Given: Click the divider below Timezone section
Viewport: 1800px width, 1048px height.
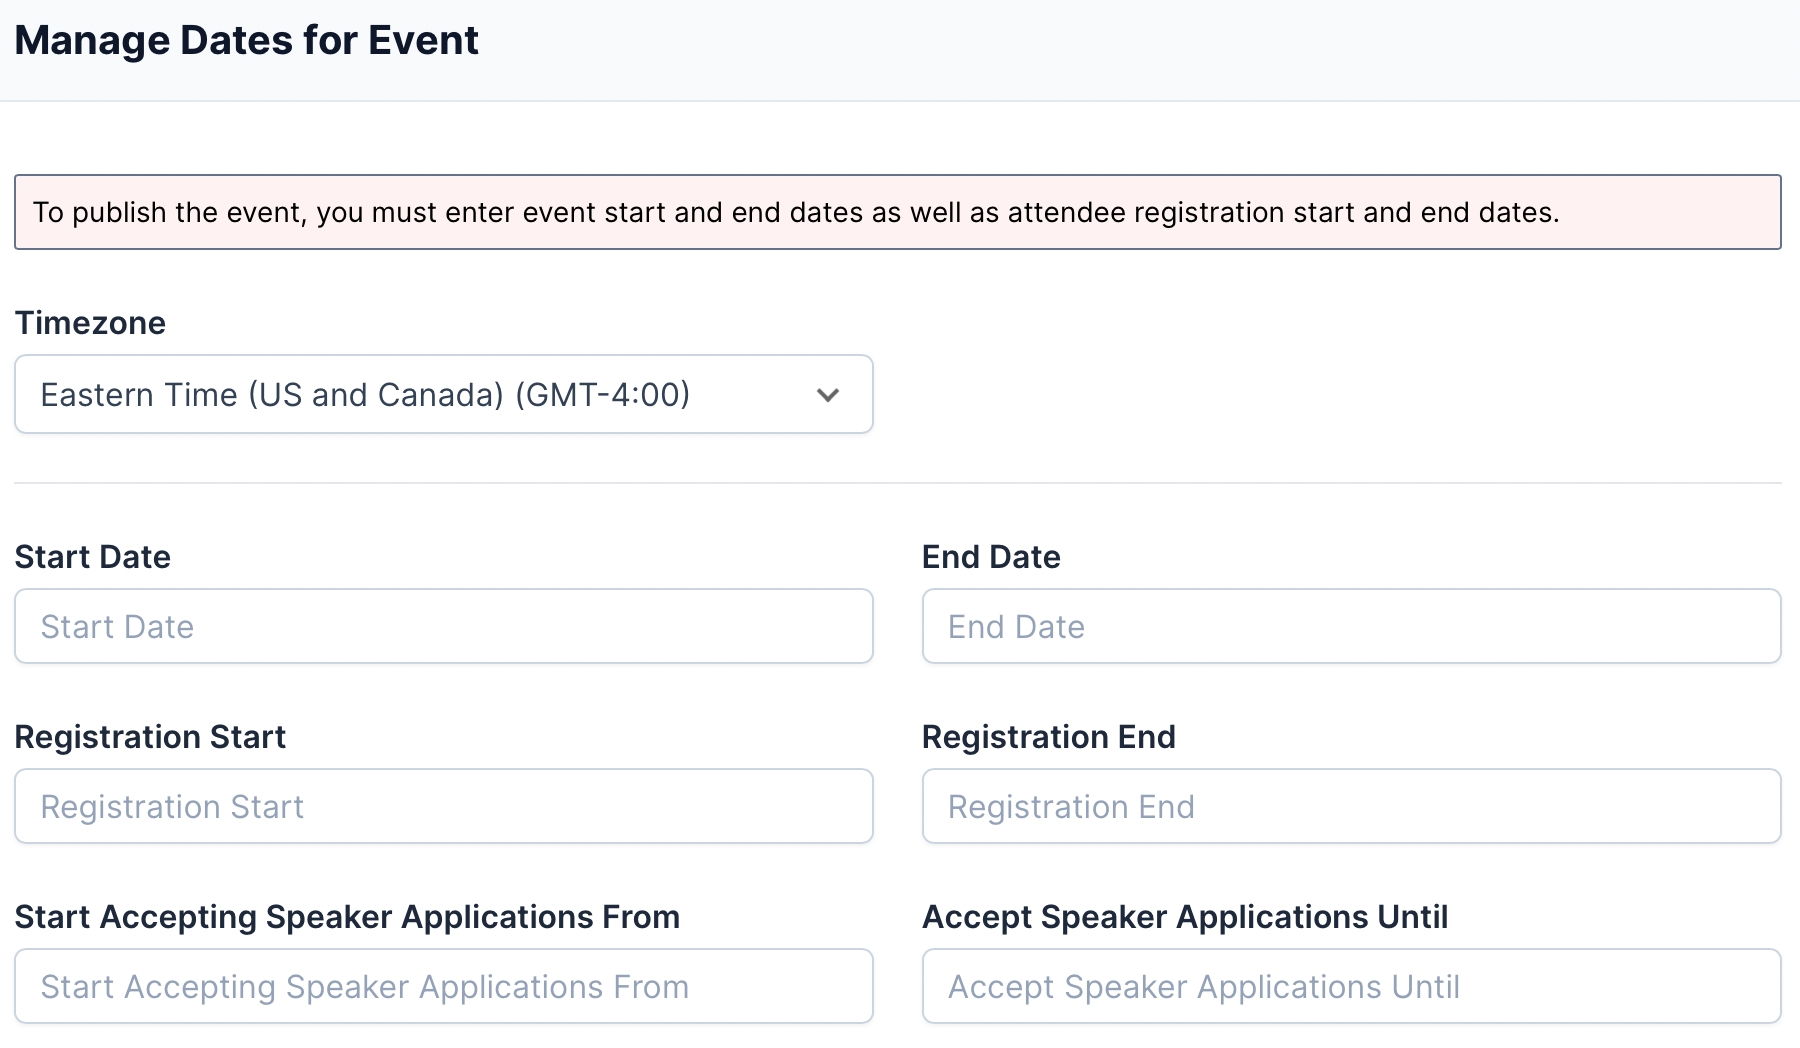Looking at the screenshot, I should [x=897, y=483].
